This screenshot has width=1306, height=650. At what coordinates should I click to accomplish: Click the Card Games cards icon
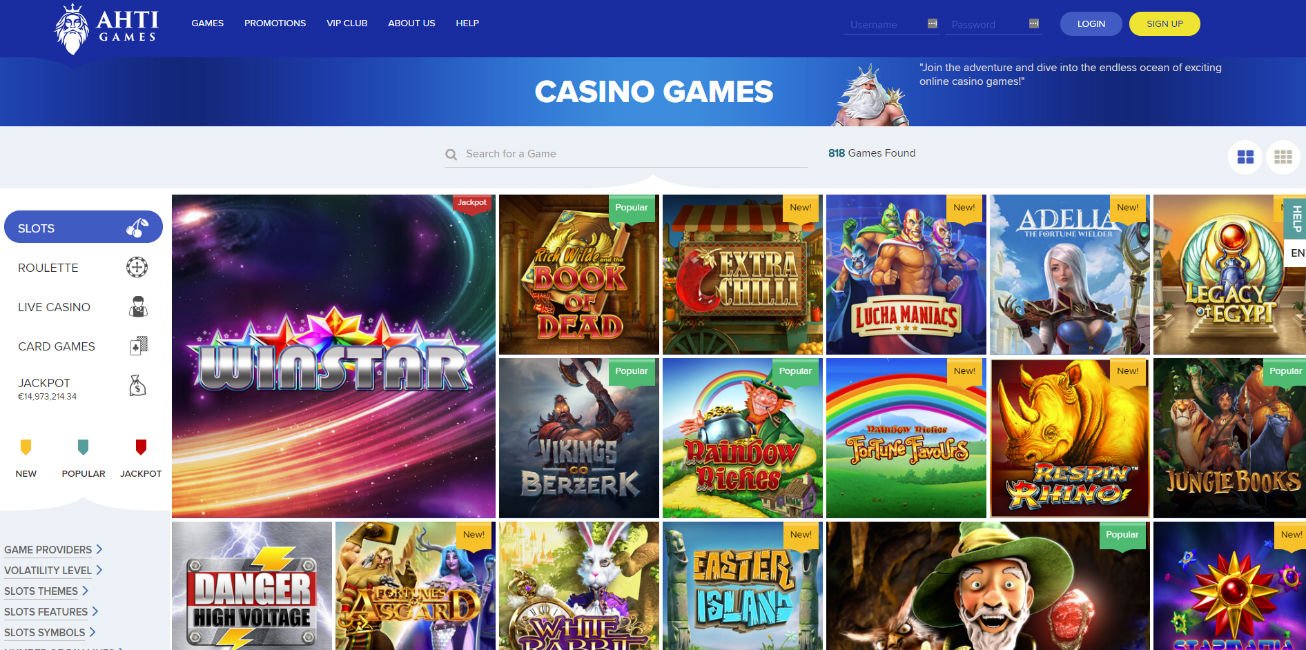pos(138,346)
